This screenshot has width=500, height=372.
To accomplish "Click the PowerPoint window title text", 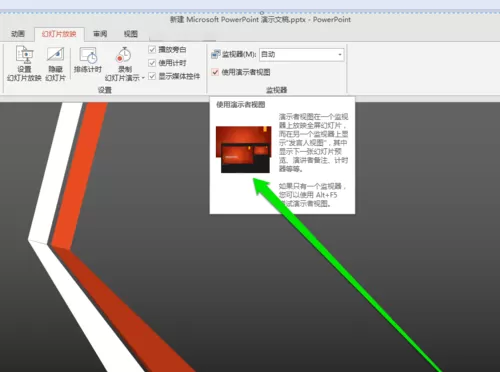I will [x=260, y=20].
